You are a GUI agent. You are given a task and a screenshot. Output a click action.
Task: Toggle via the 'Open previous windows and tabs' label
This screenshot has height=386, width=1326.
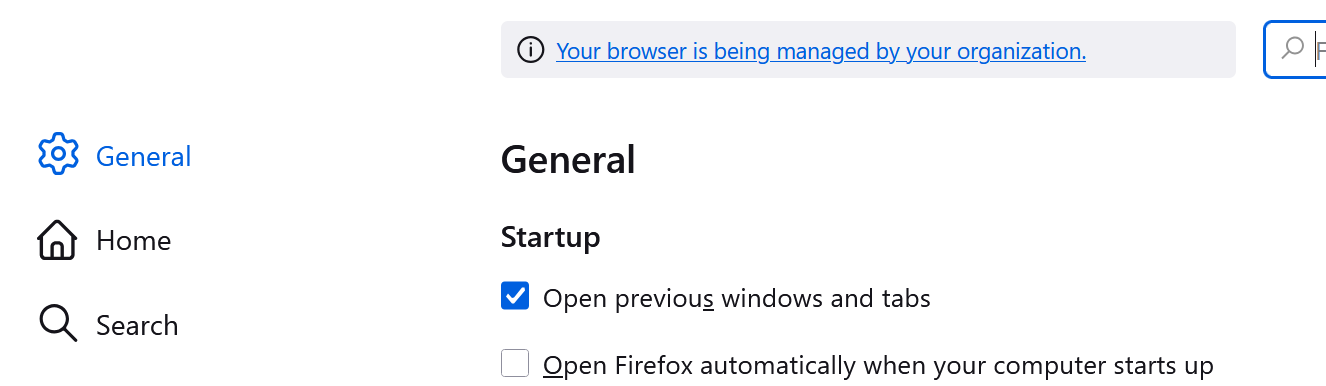(737, 298)
